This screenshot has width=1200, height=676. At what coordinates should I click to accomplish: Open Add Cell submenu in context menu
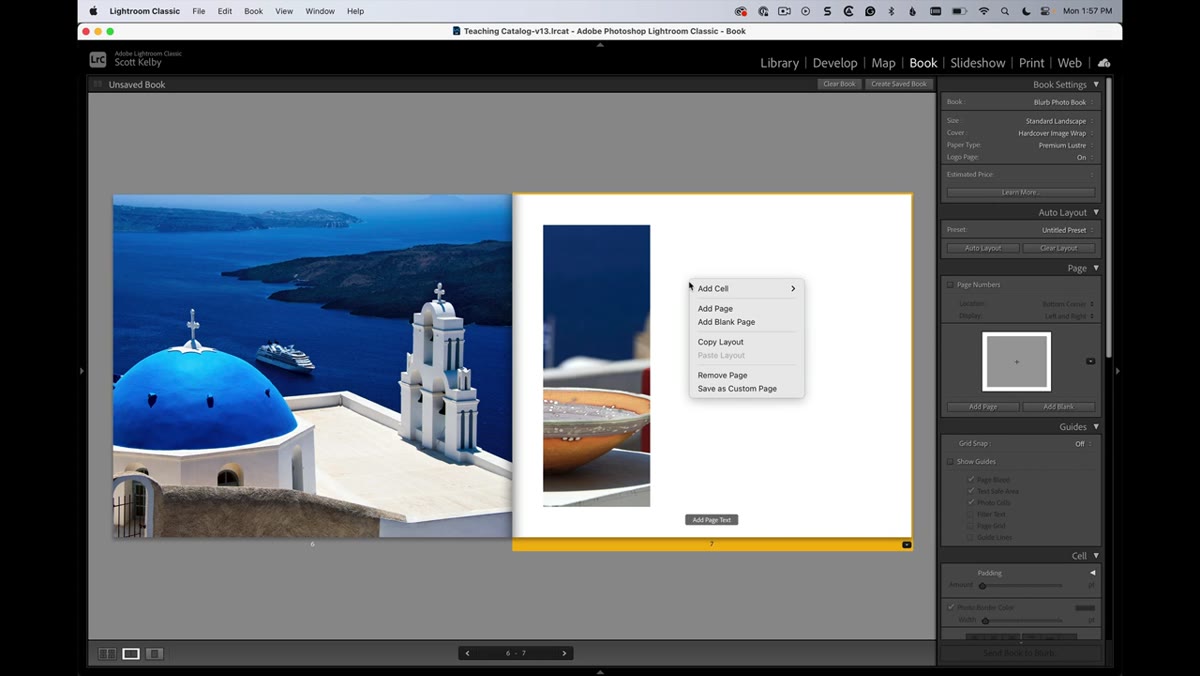[746, 289]
